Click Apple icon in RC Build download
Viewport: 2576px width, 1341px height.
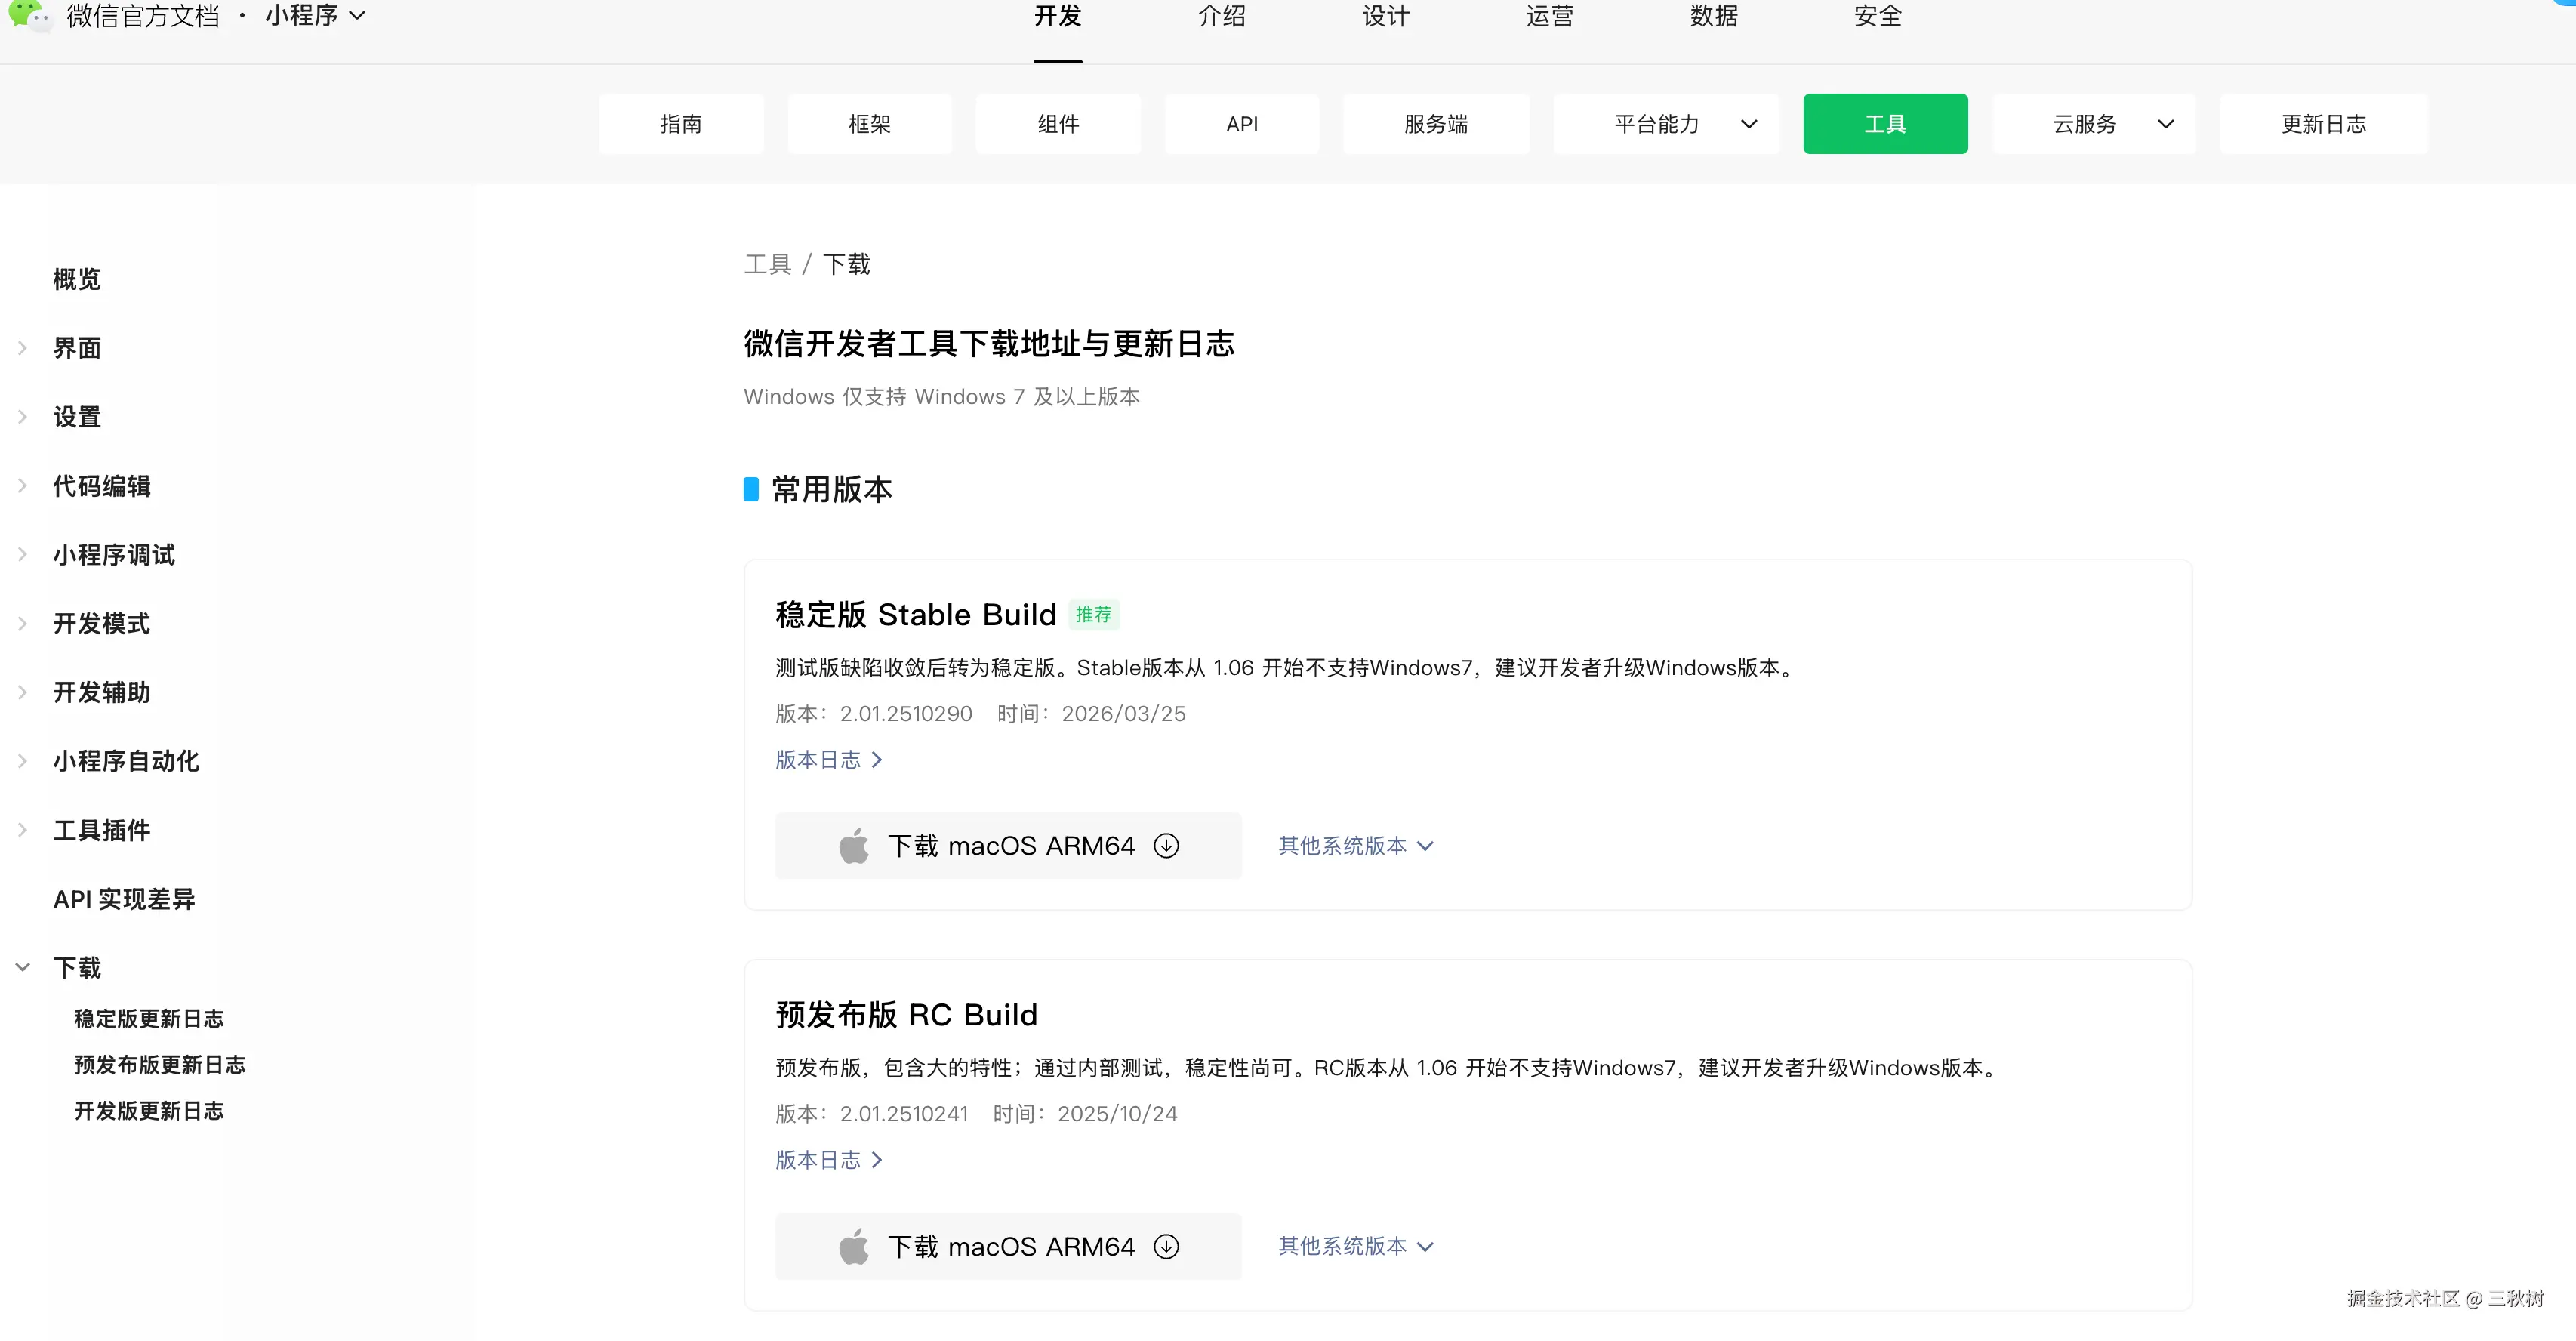[853, 1247]
